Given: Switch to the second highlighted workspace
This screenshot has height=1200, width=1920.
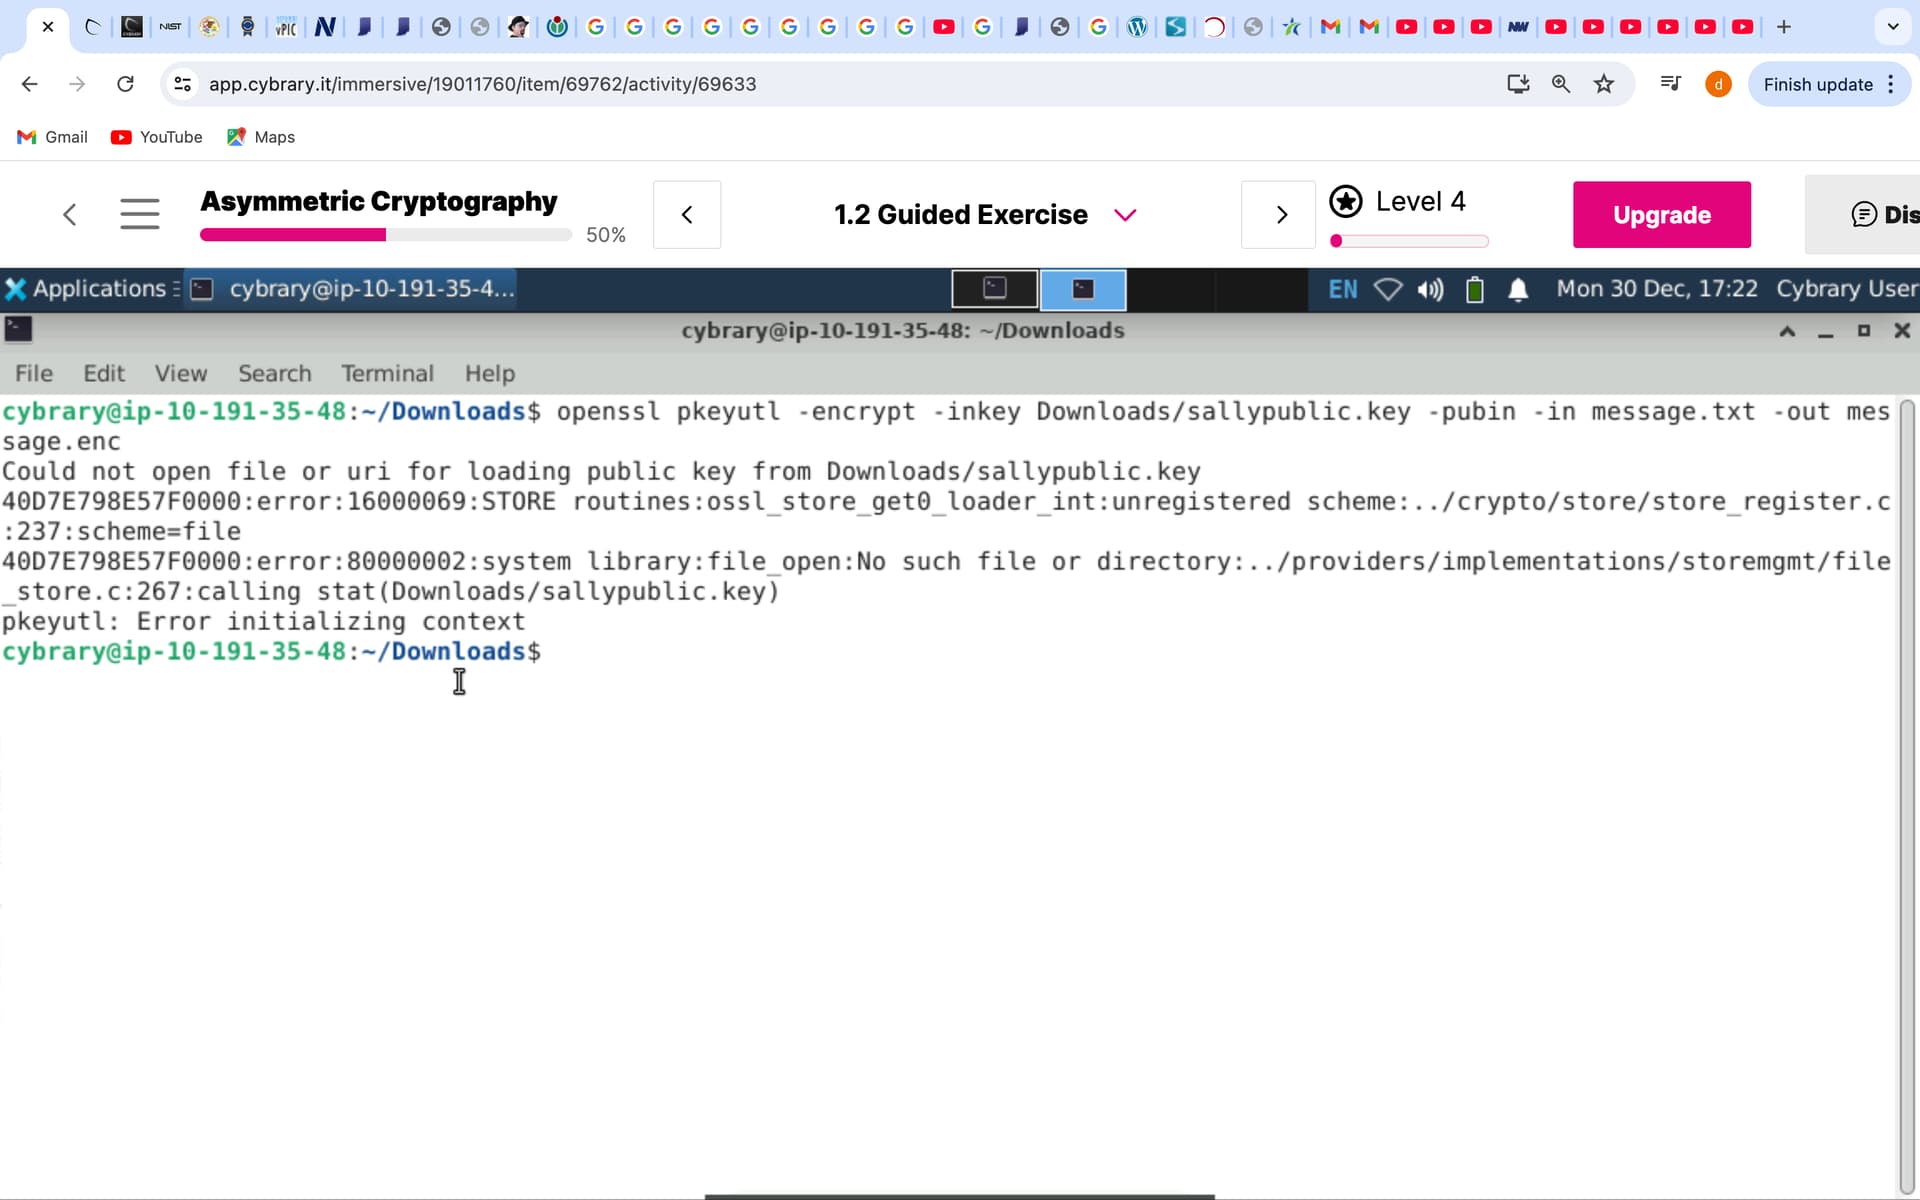Looking at the screenshot, I should (1083, 289).
